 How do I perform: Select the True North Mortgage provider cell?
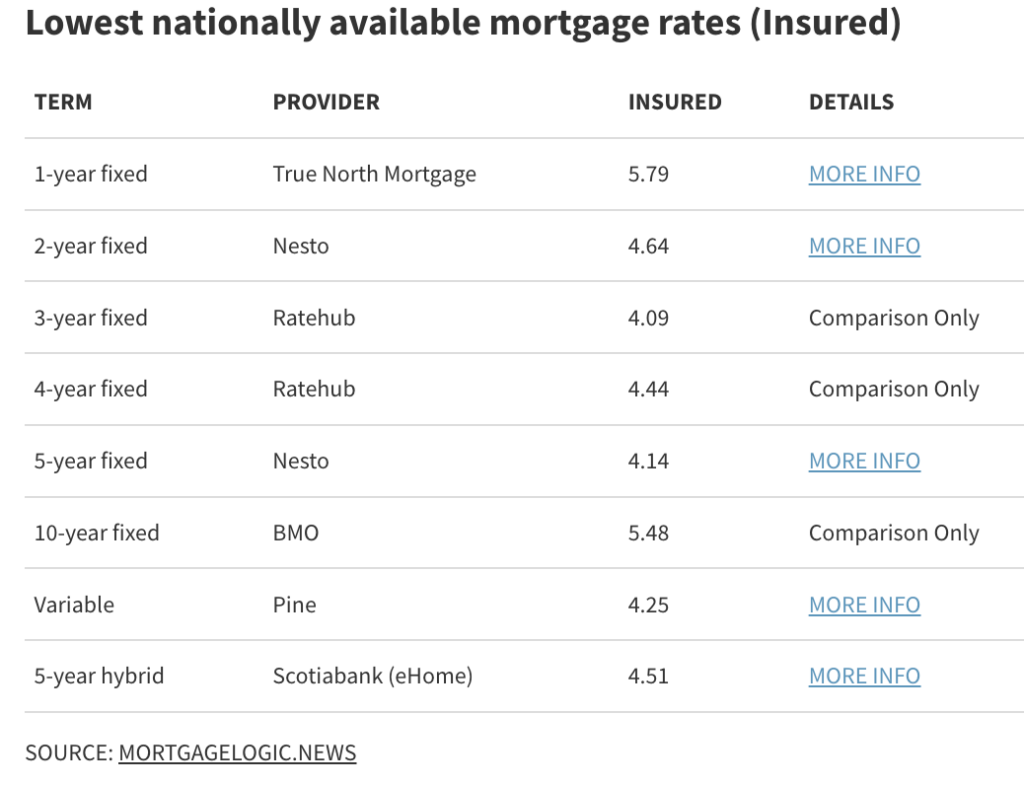click(374, 174)
